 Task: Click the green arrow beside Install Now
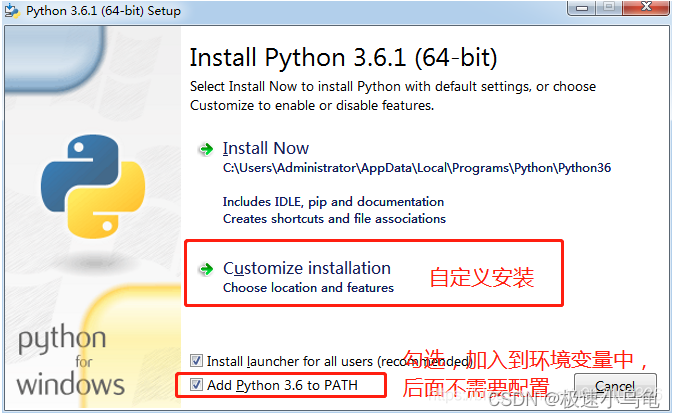pos(206,149)
